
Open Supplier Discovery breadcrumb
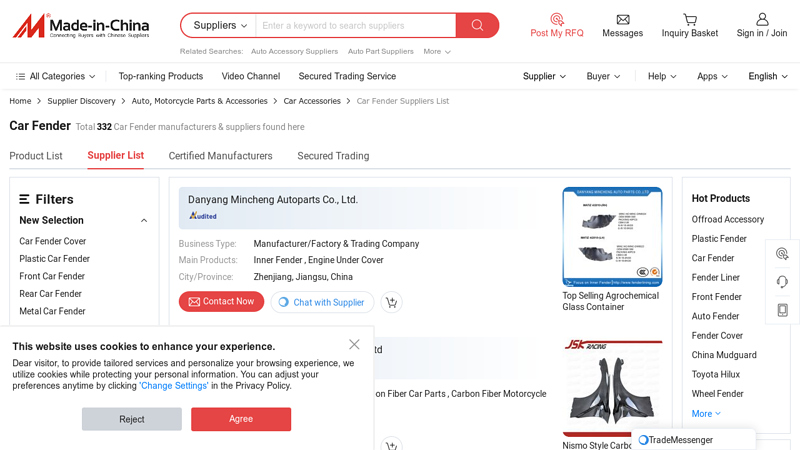point(81,101)
